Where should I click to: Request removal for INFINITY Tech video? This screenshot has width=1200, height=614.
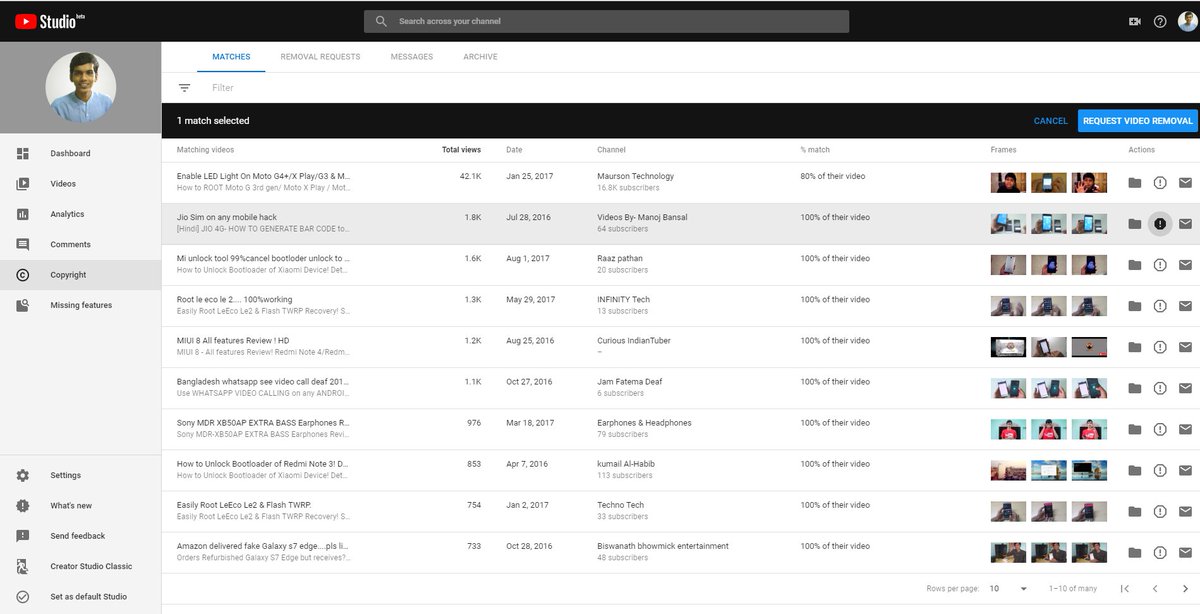(x=1160, y=306)
